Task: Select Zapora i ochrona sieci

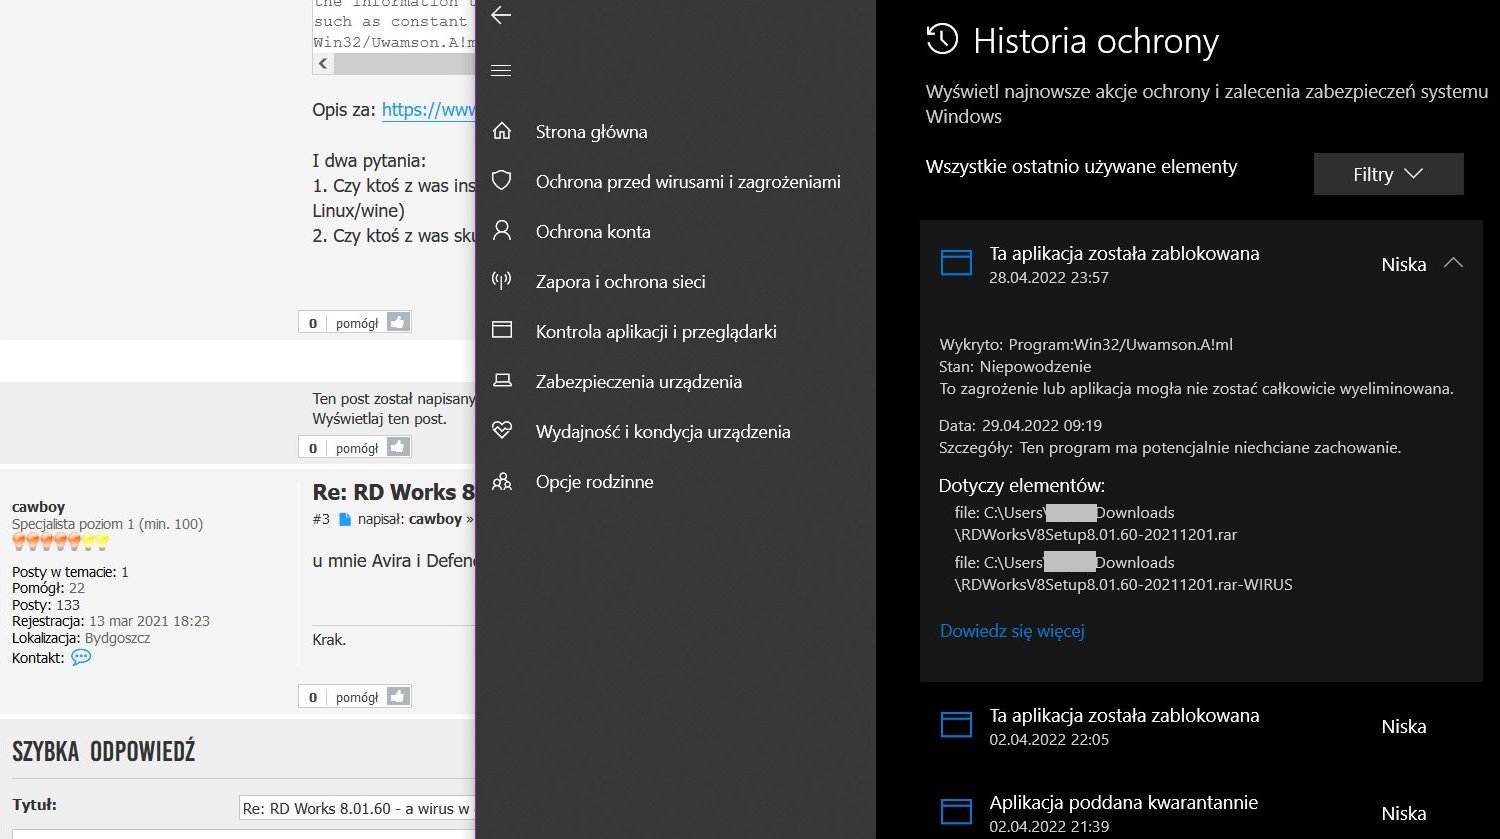Action: pyautogui.click(x=621, y=282)
